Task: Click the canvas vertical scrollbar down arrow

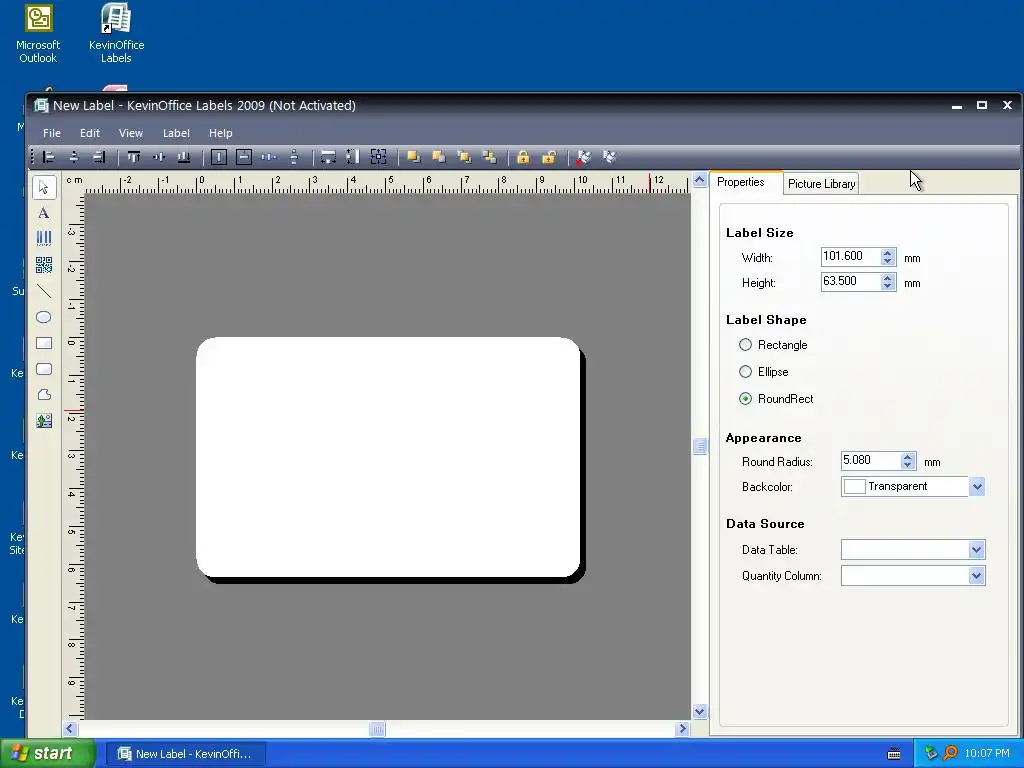Action: tap(699, 712)
